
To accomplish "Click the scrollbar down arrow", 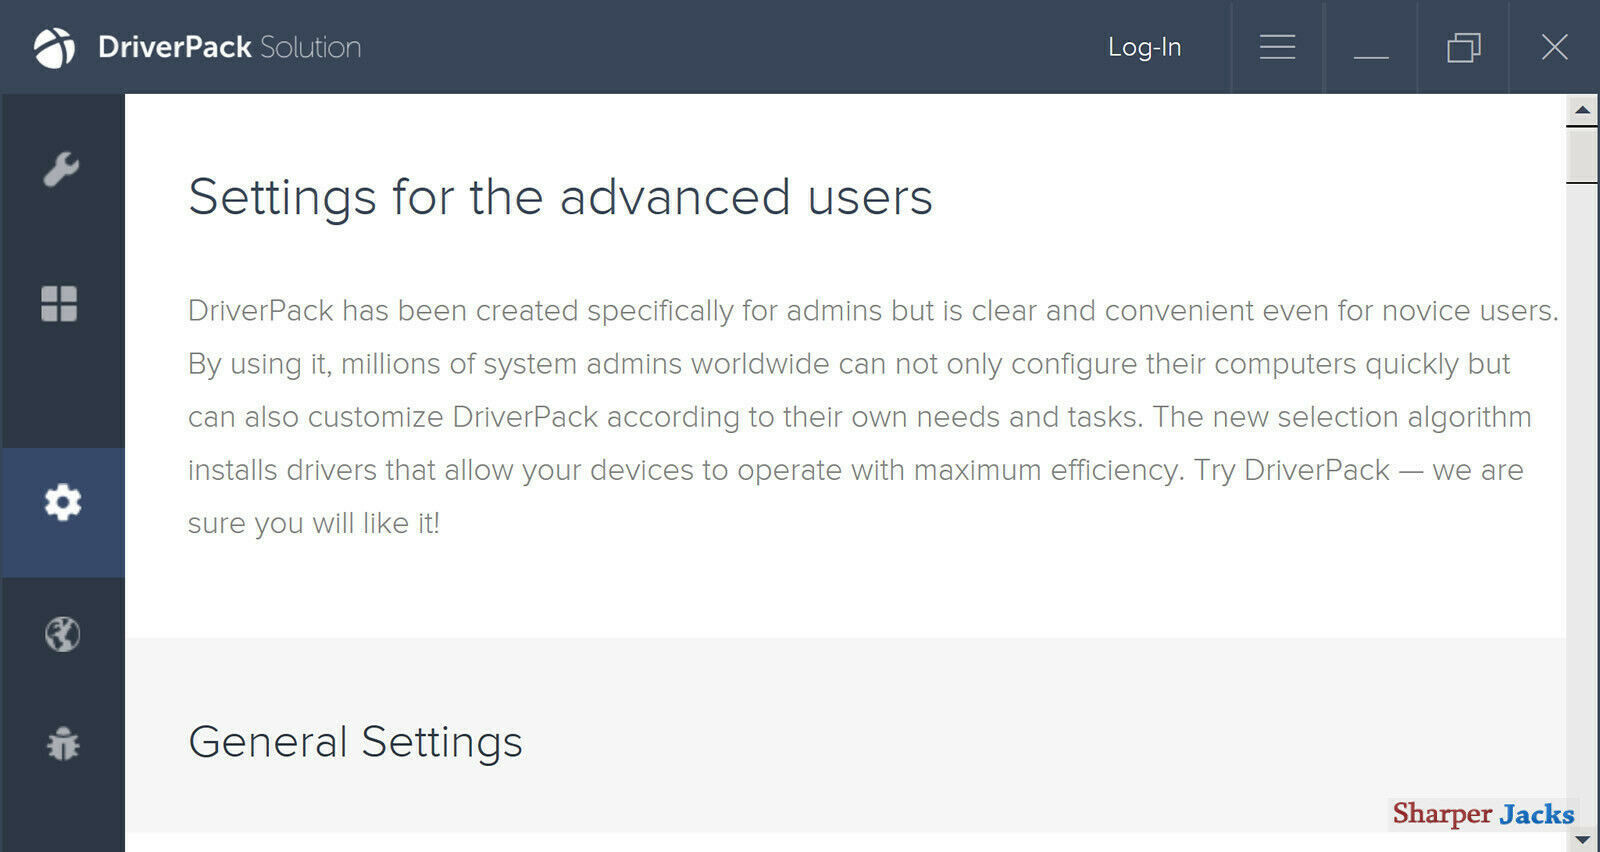I will (1582, 838).
